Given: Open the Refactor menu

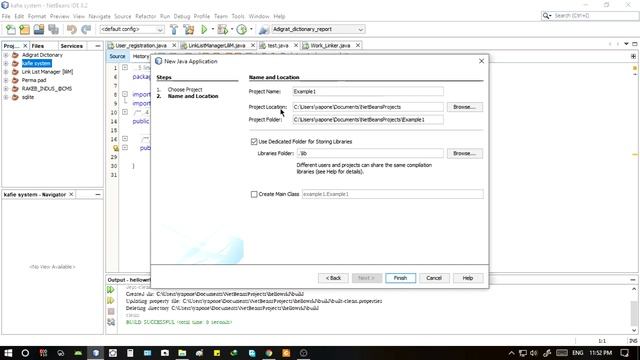Looking at the screenshot, I should point(146,16).
